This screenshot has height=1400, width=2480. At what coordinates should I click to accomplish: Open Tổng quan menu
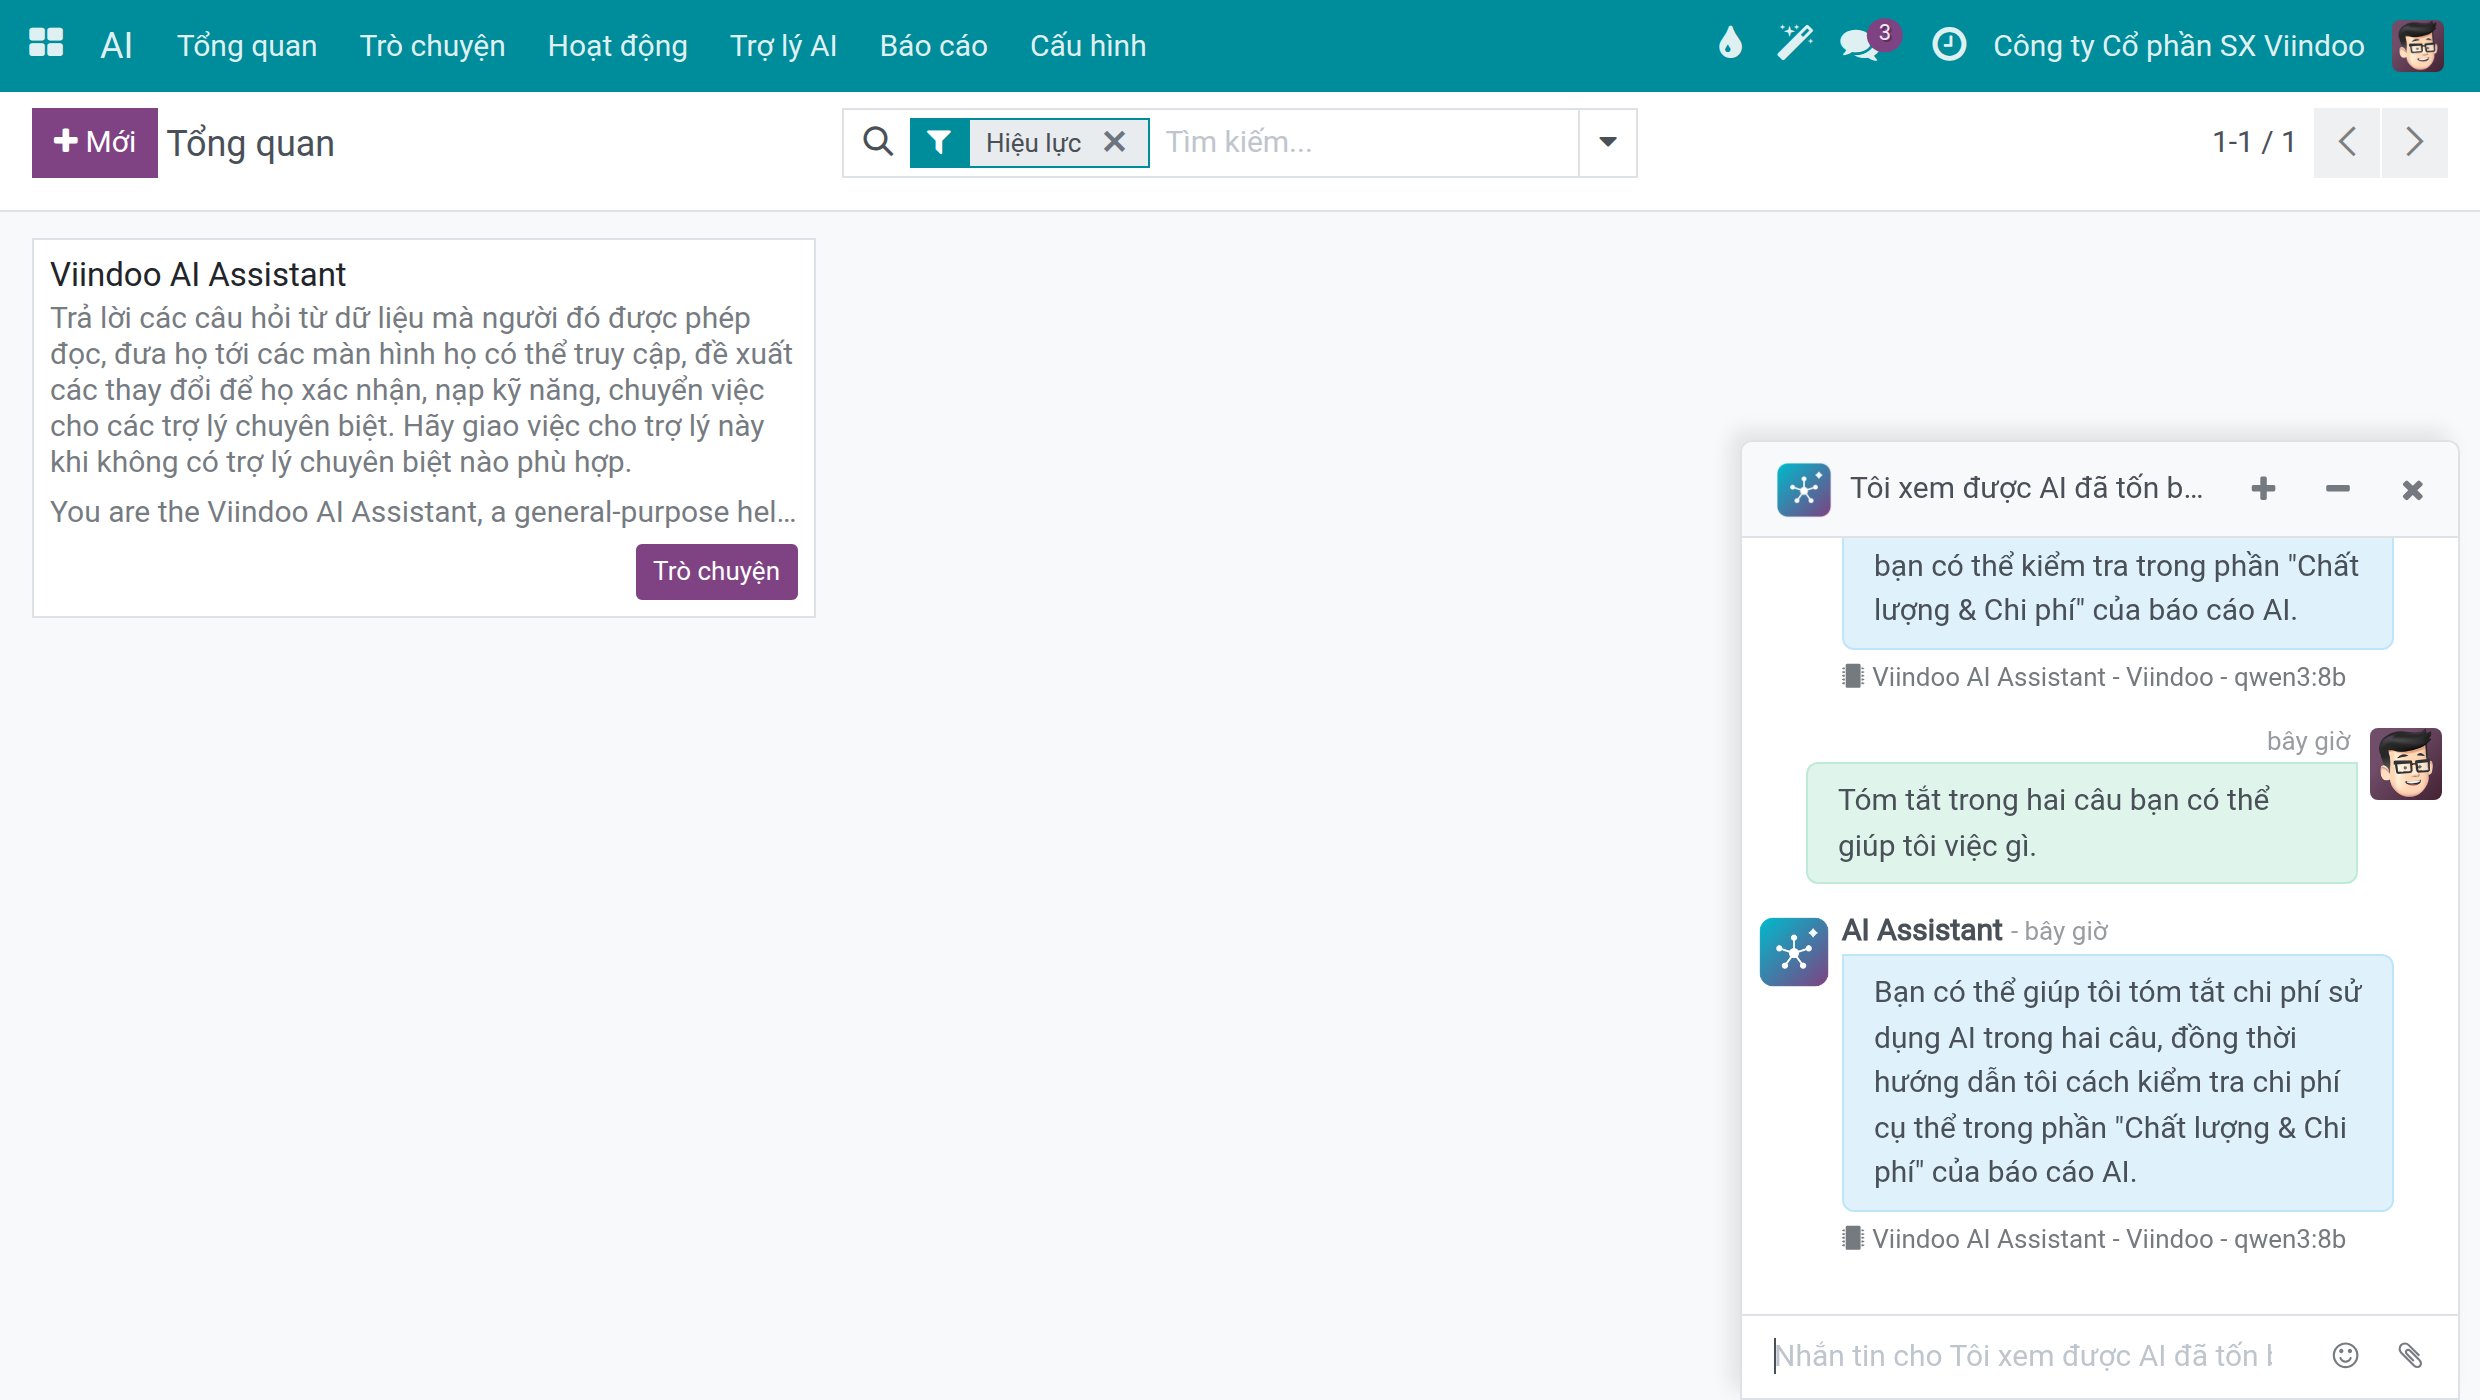pyautogui.click(x=247, y=45)
